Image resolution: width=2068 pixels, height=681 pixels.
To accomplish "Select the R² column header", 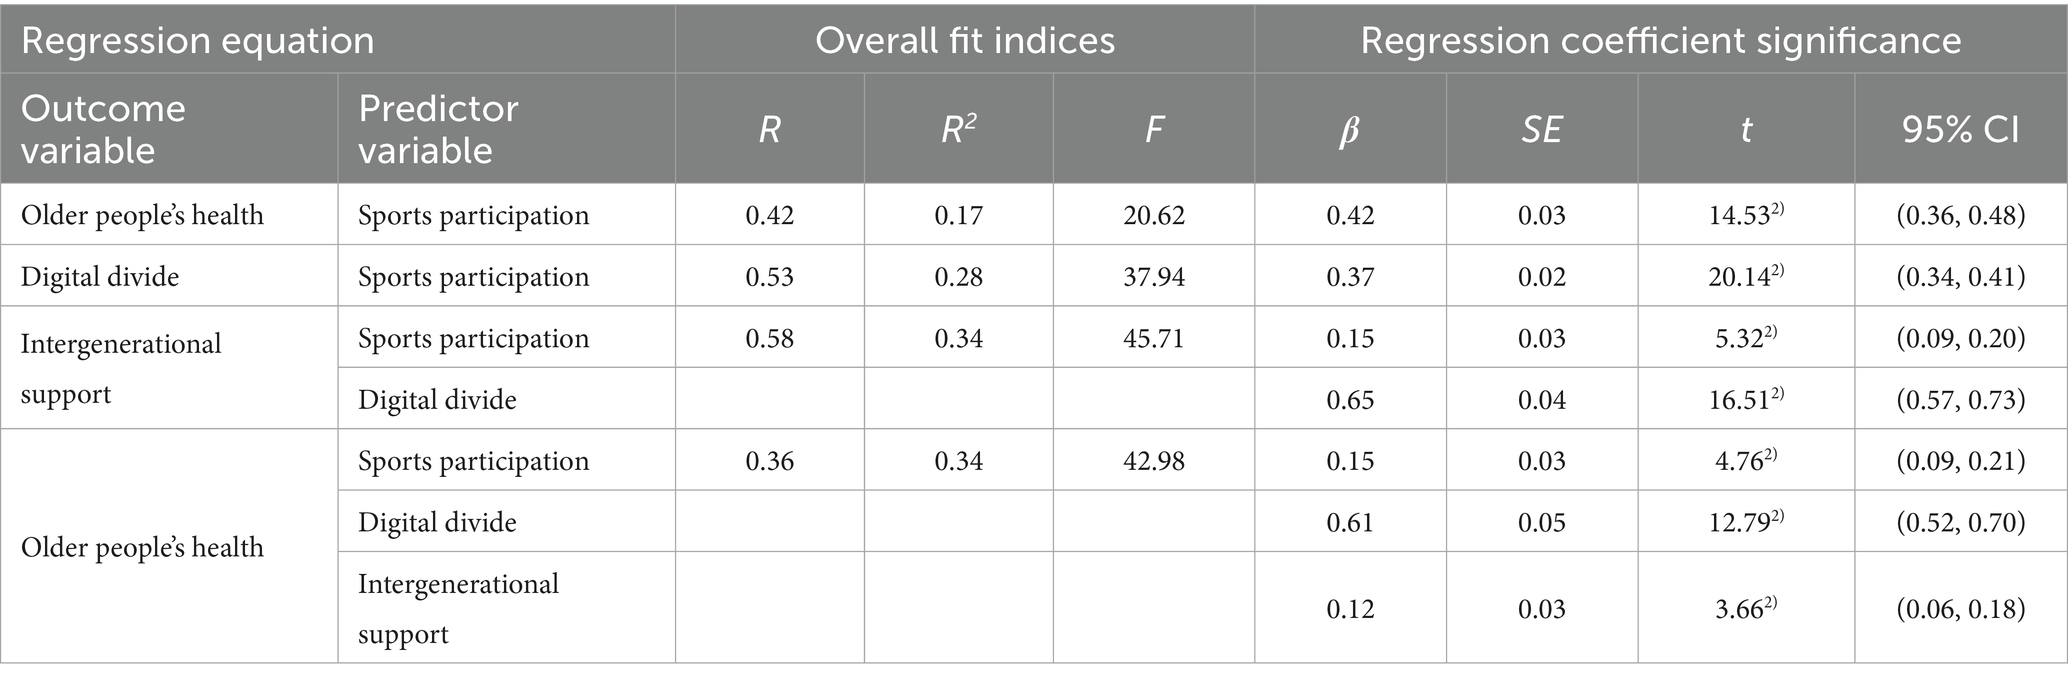I will tap(958, 130).
